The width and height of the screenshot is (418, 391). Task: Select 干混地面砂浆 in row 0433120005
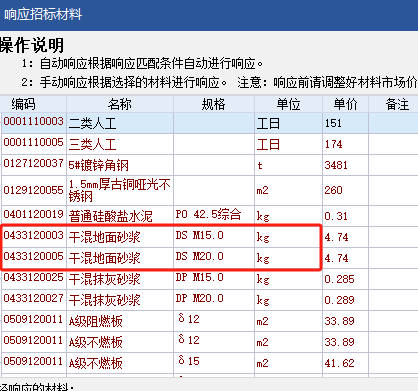click(x=120, y=258)
